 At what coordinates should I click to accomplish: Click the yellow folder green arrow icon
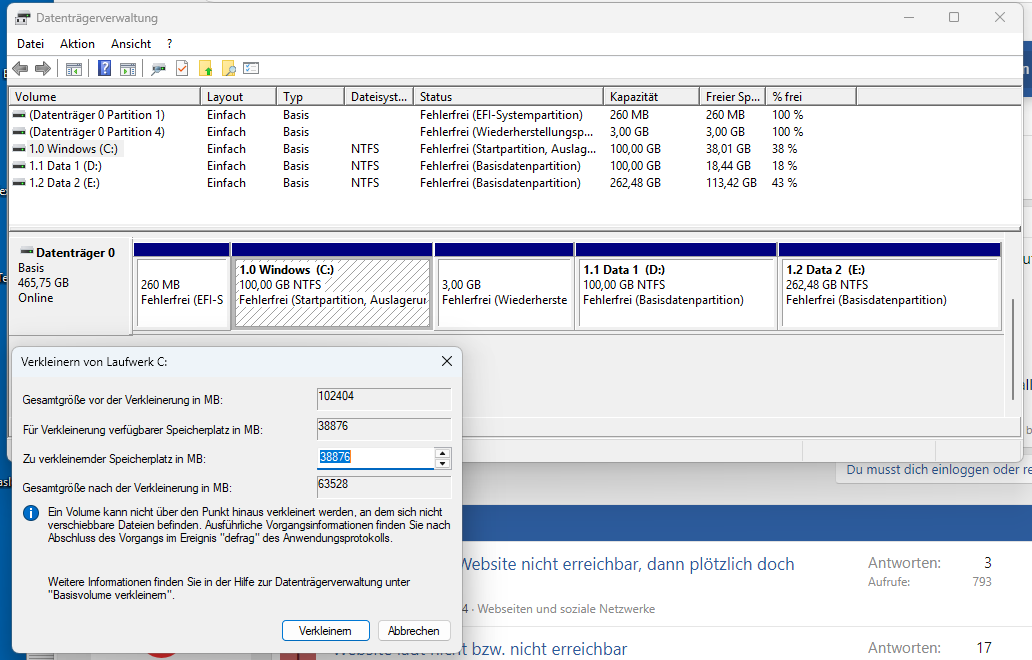tap(206, 68)
